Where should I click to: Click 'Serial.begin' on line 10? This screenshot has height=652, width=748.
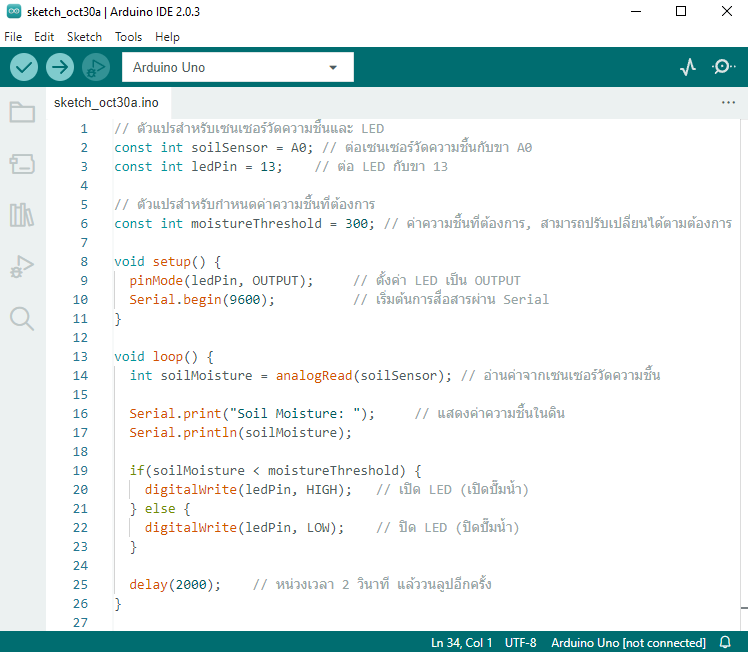[x=176, y=300]
